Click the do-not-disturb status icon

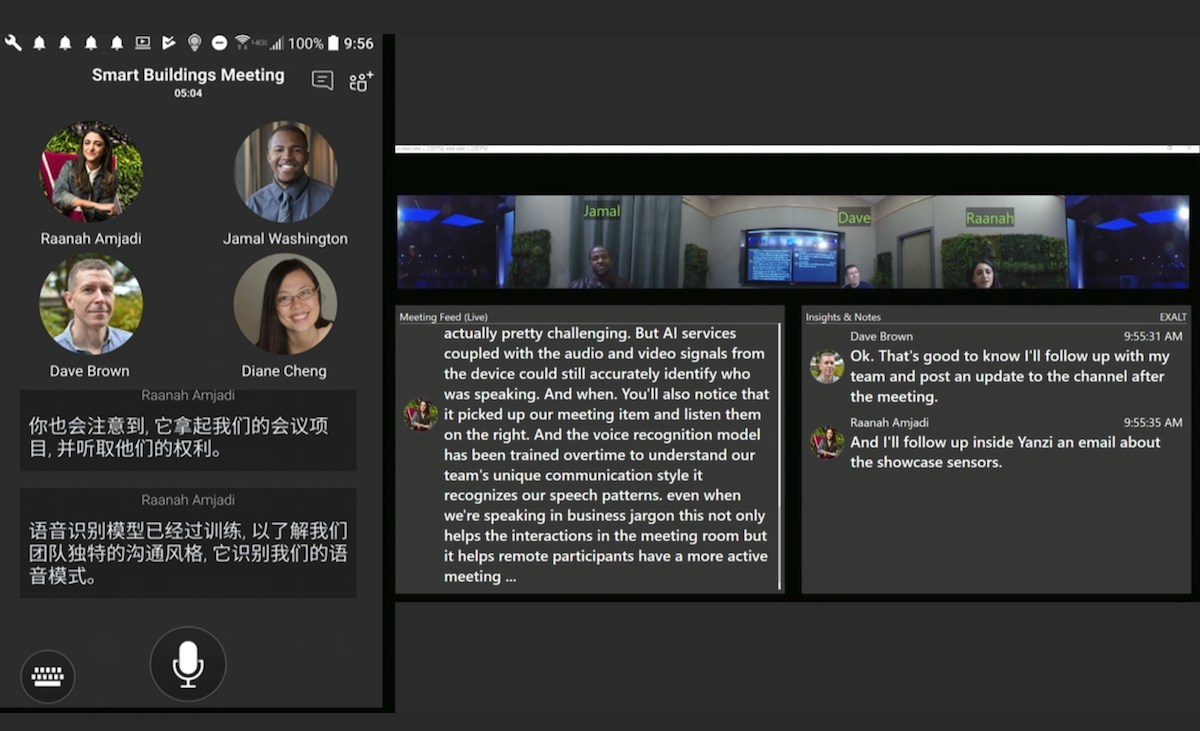pyautogui.click(x=219, y=43)
